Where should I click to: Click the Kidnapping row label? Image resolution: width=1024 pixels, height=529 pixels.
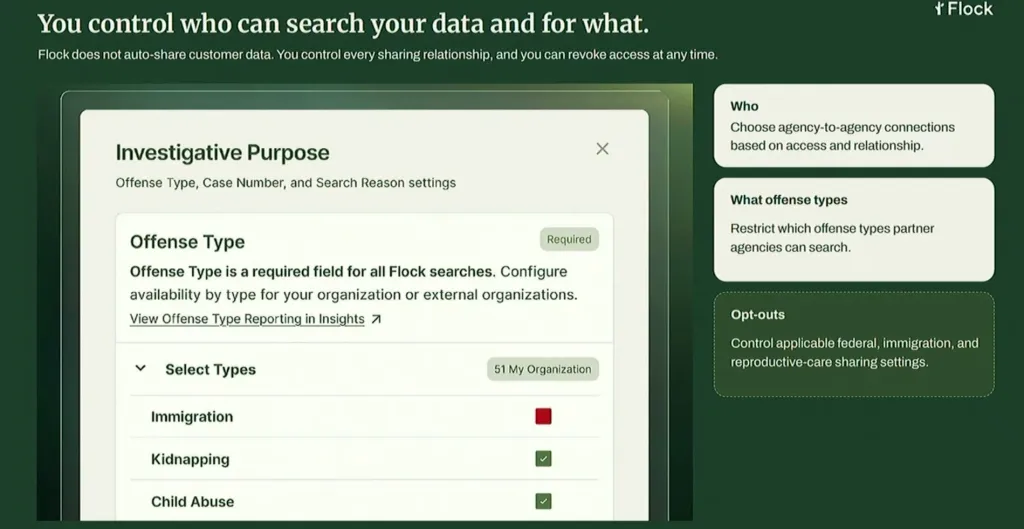click(190, 459)
